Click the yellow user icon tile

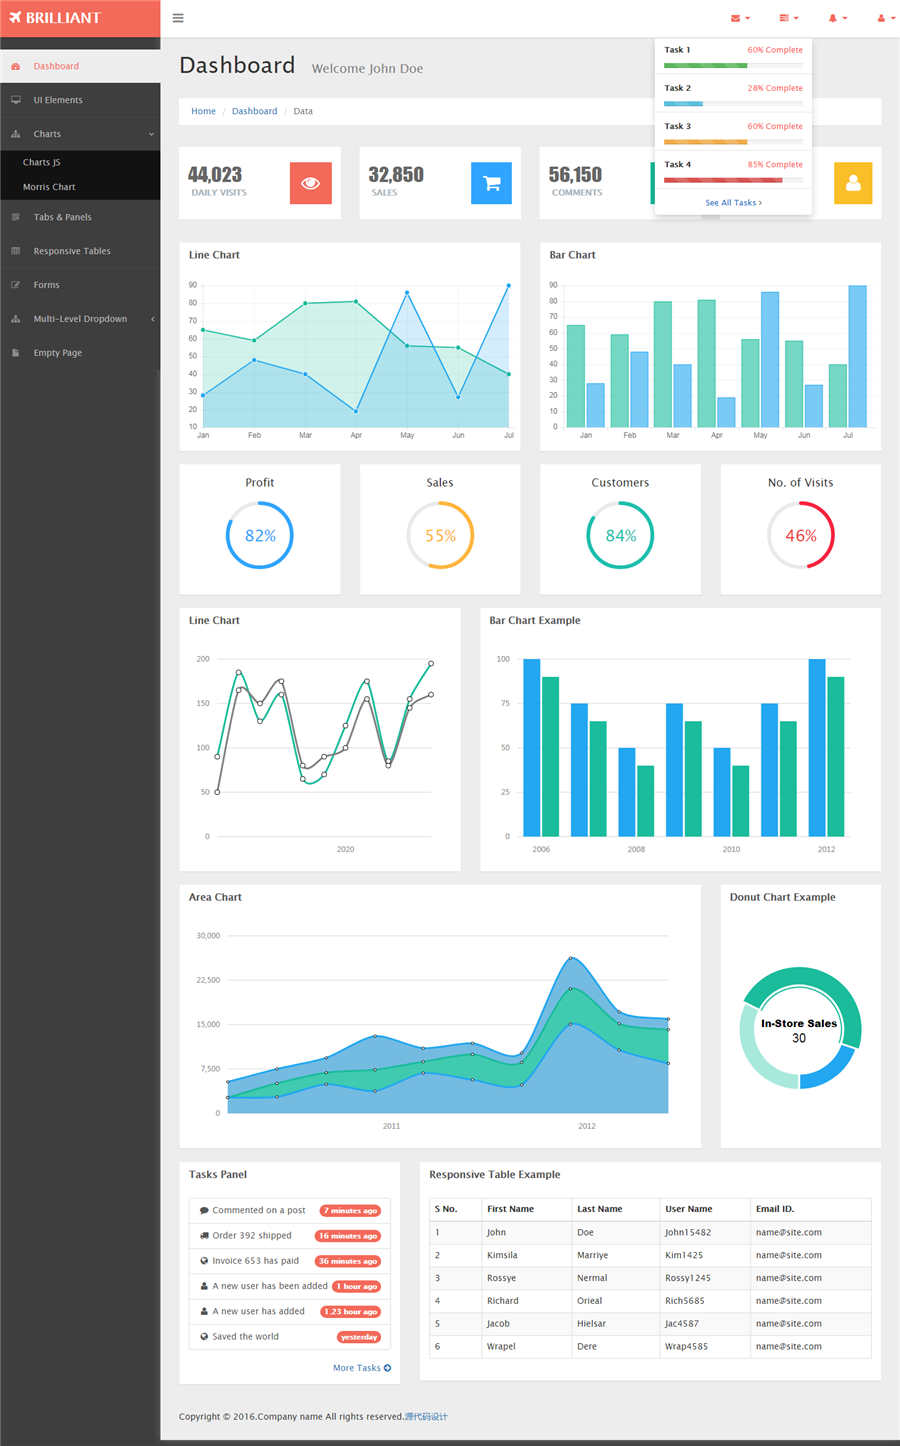853,183
